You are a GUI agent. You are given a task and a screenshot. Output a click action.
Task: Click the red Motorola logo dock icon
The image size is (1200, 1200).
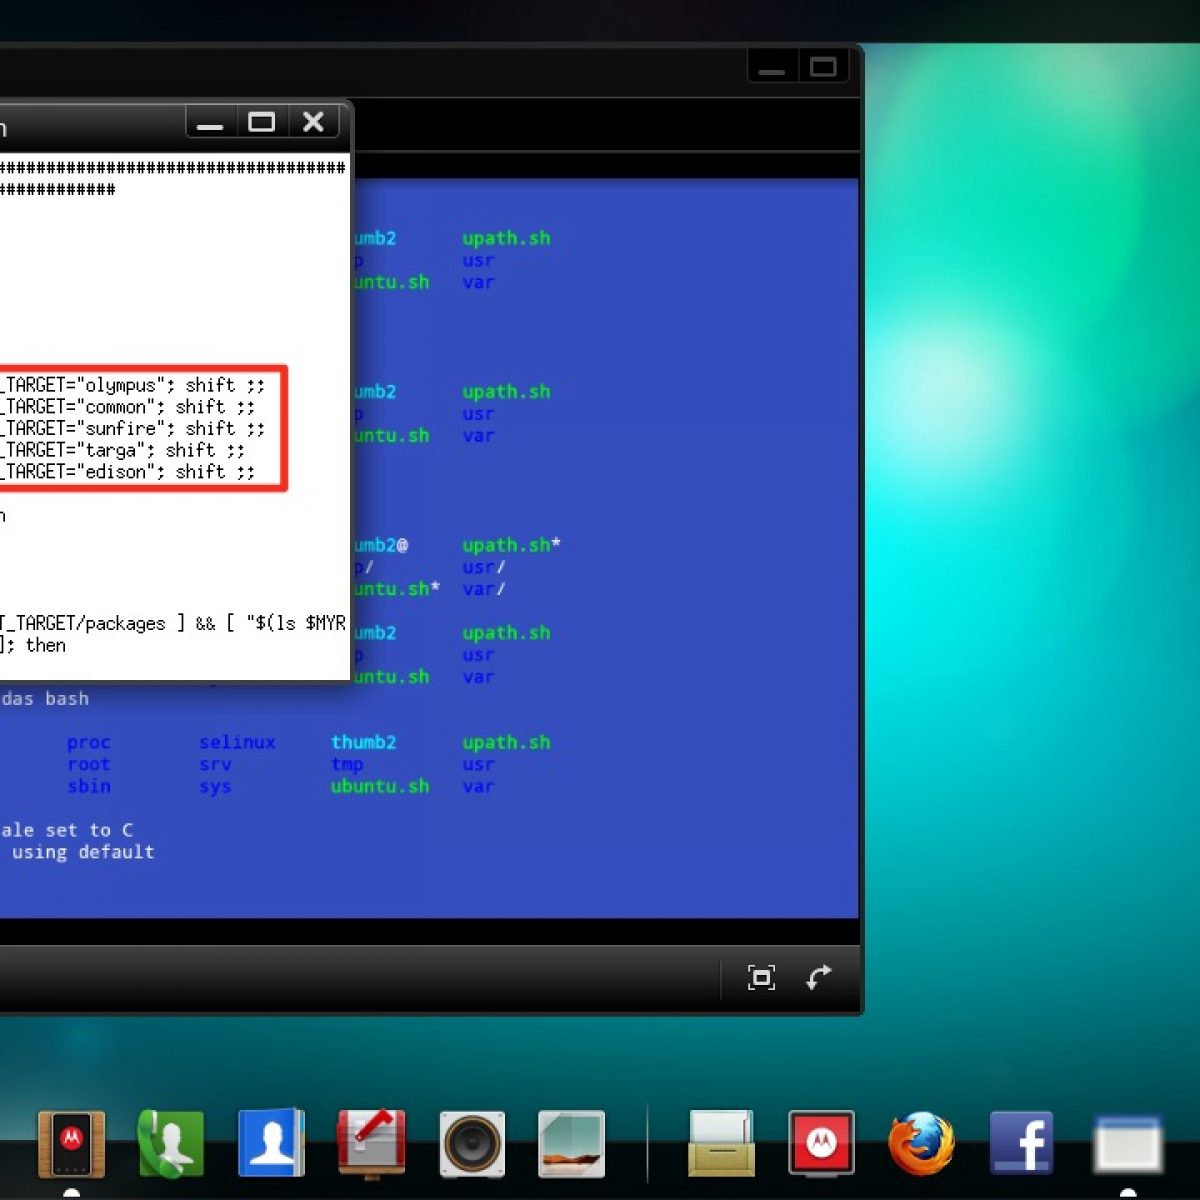click(x=821, y=1143)
